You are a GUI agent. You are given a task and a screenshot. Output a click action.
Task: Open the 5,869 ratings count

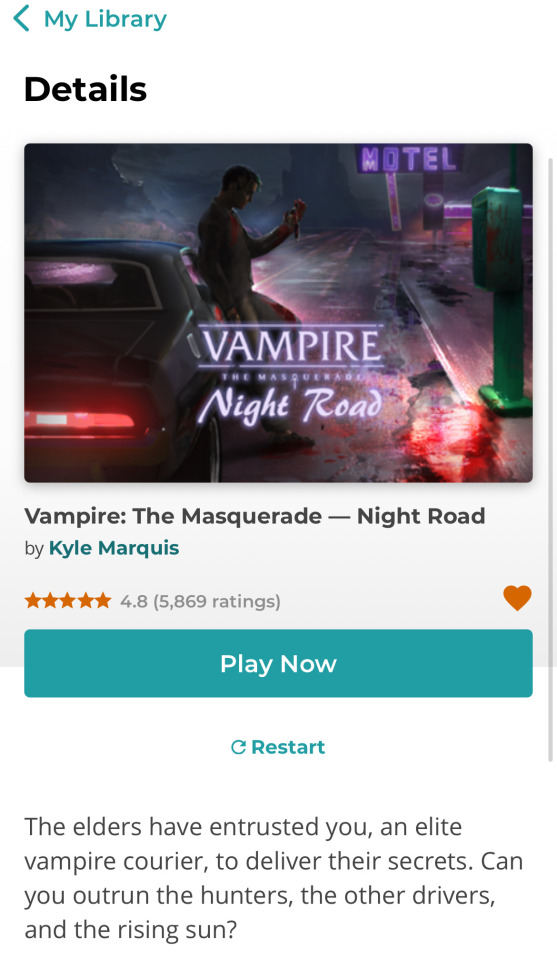coord(217,601)
